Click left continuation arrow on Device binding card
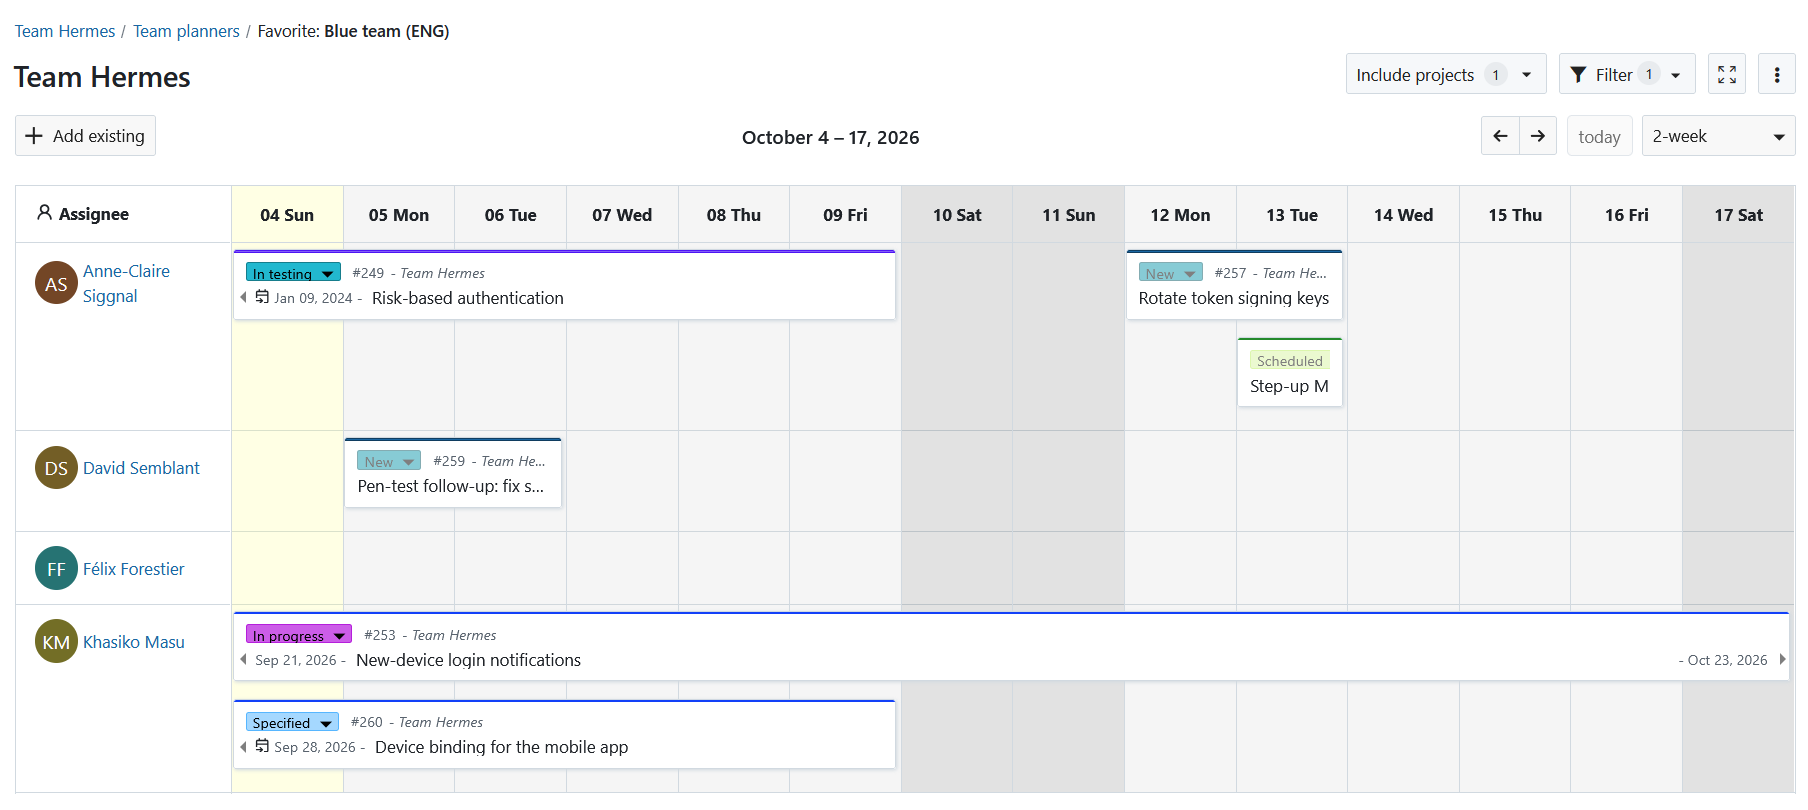Screen dimensions: 1808x810 (243, 746)
